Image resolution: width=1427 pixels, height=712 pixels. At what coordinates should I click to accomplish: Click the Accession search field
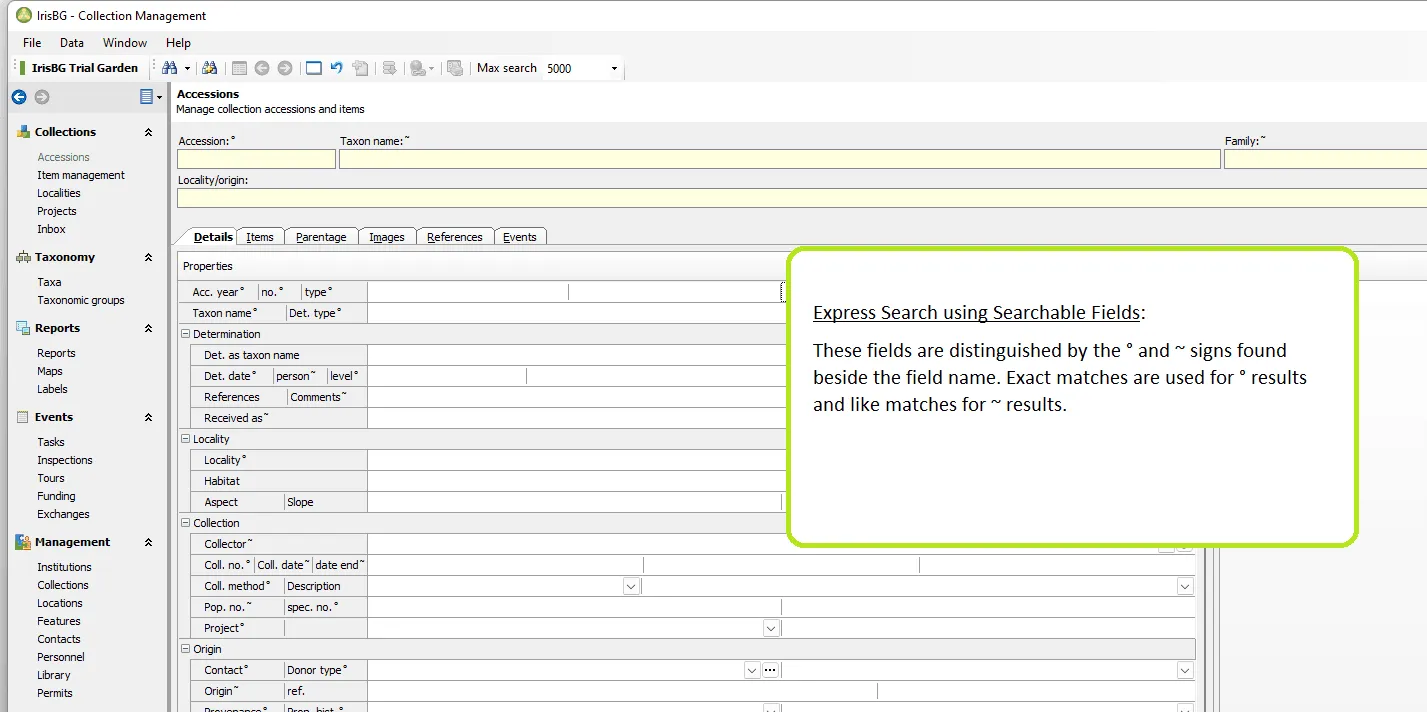[257, 159]
